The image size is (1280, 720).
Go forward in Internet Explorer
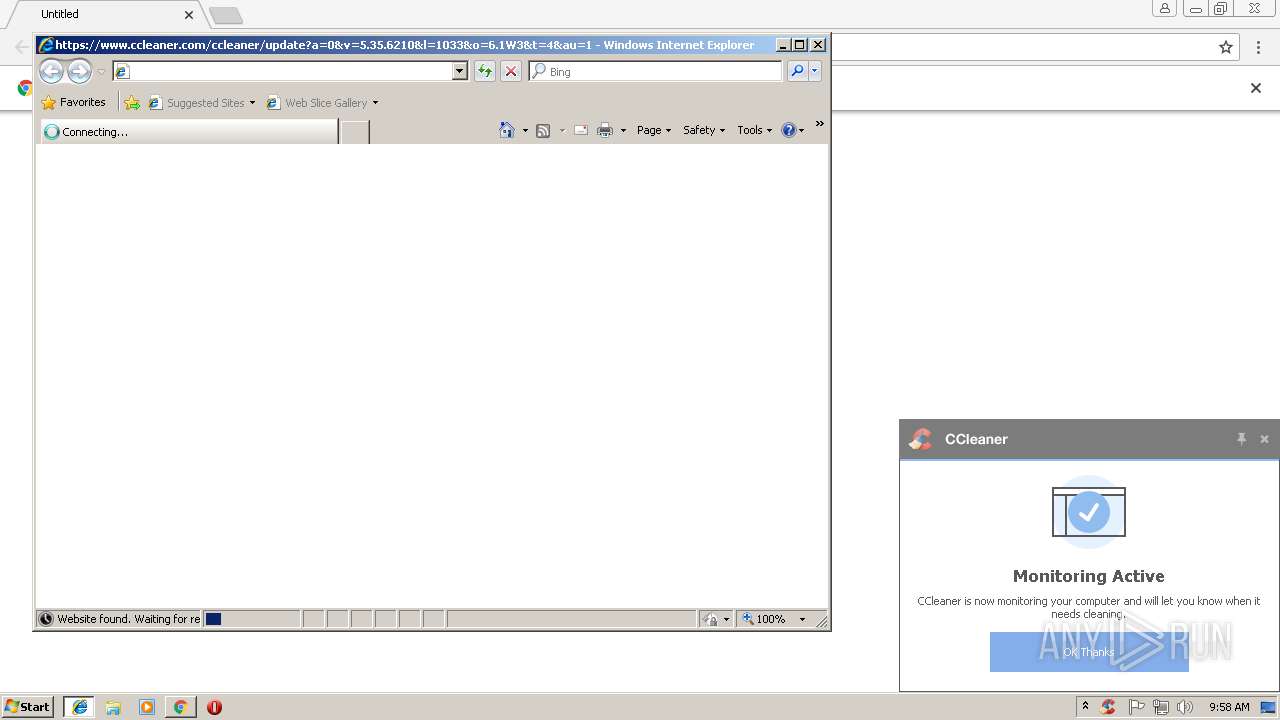(x=79, y=71)
